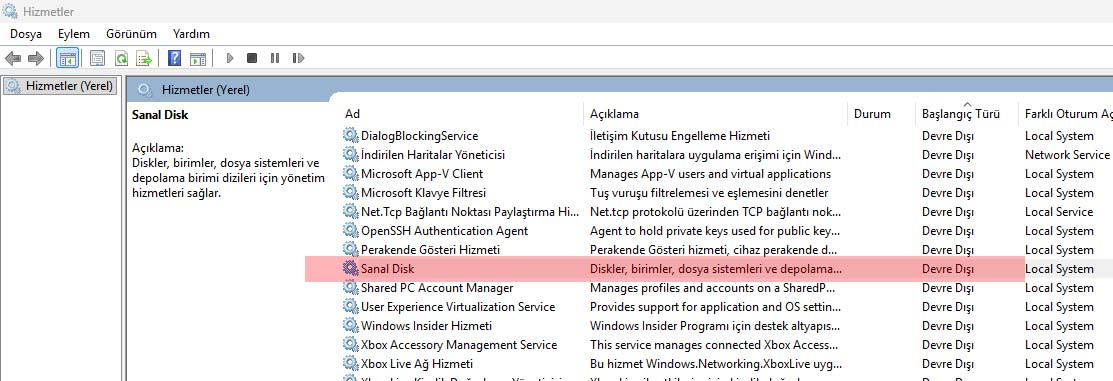This screenshot has height=381, width=1113.
Task: Select the Perakende Gösteri Hizmeti service name
Action: point(430,250)
